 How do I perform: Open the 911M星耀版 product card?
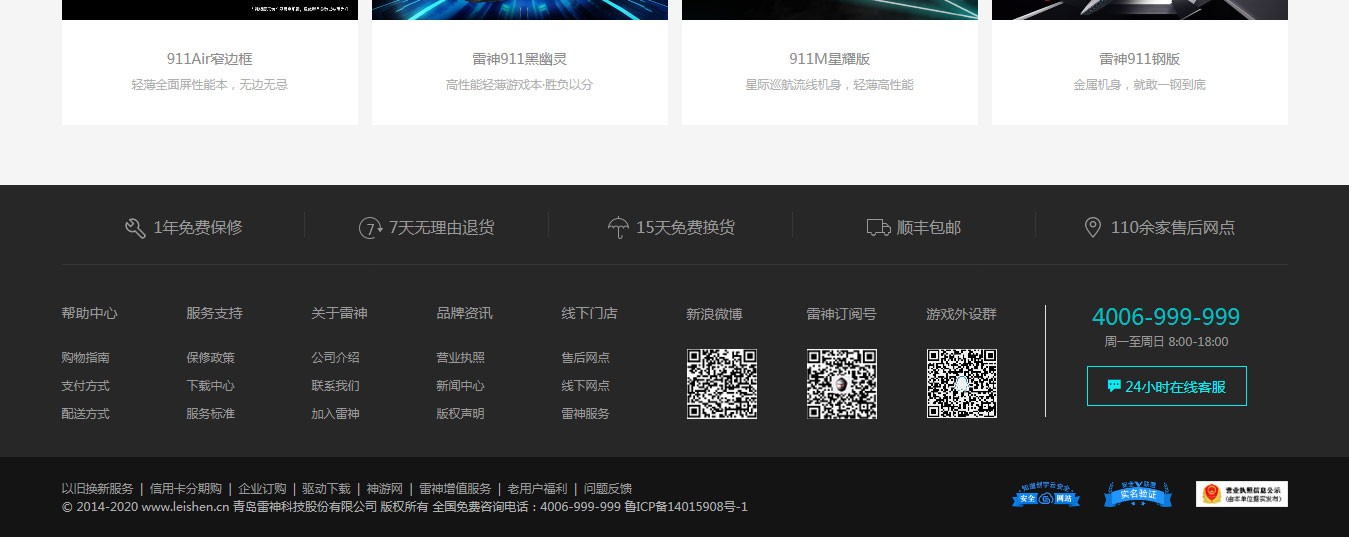[x=830, y=62]
